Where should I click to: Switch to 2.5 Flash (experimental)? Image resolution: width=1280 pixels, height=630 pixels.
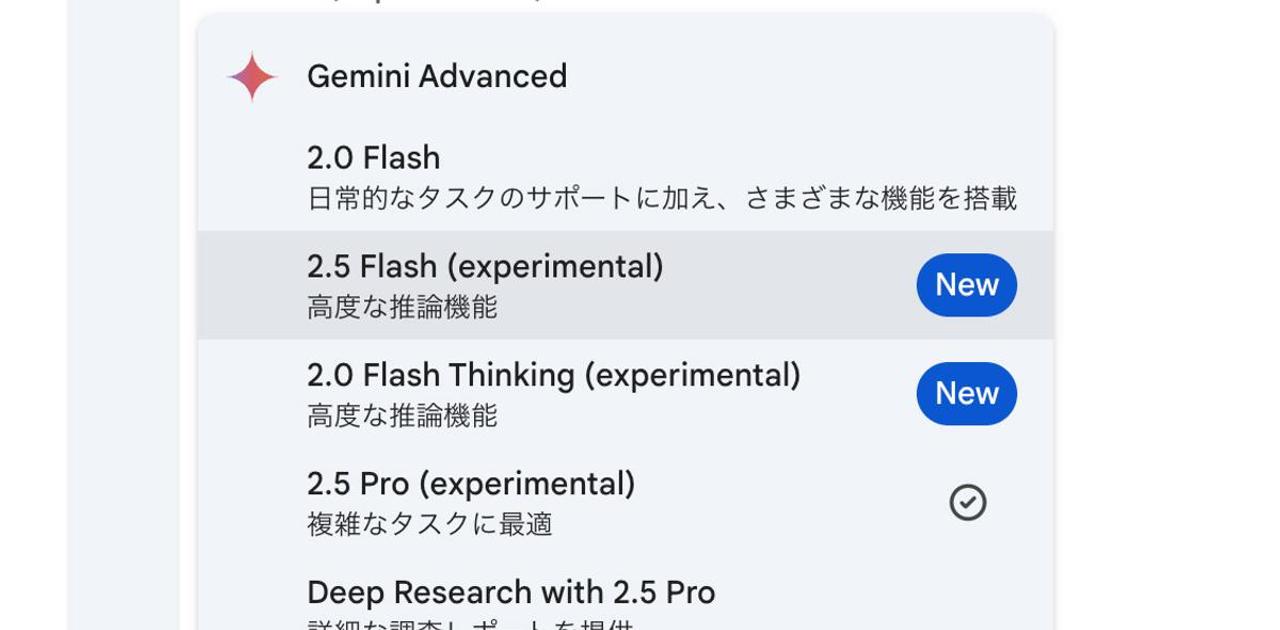coord(484,267)
